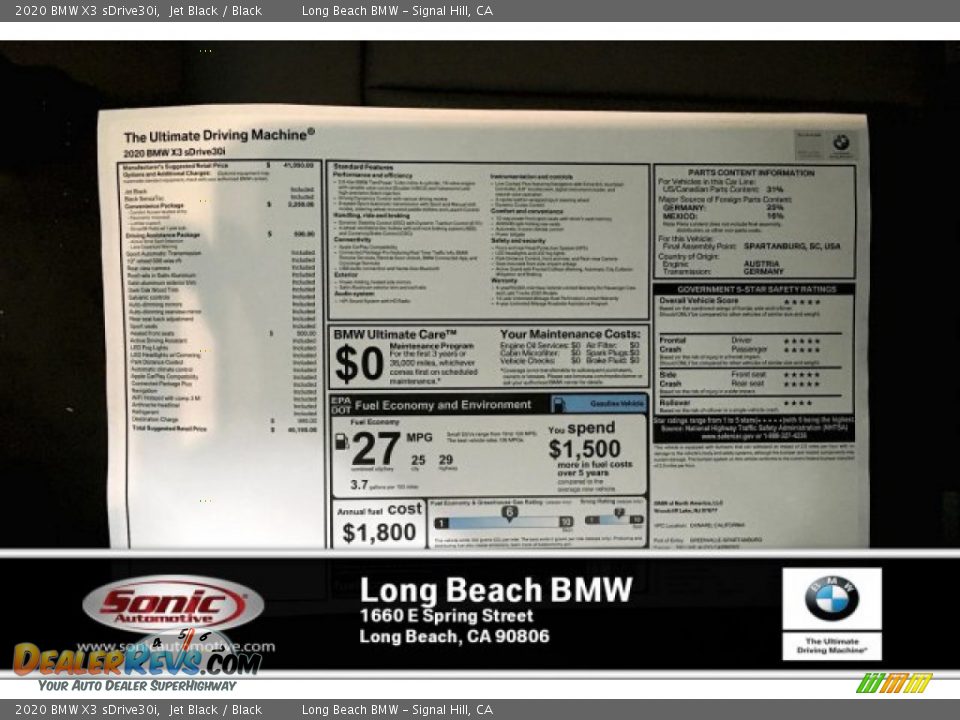Click 'Convenience Package' option line
Viewport: 960px width, 720px height.
[219, 205]
